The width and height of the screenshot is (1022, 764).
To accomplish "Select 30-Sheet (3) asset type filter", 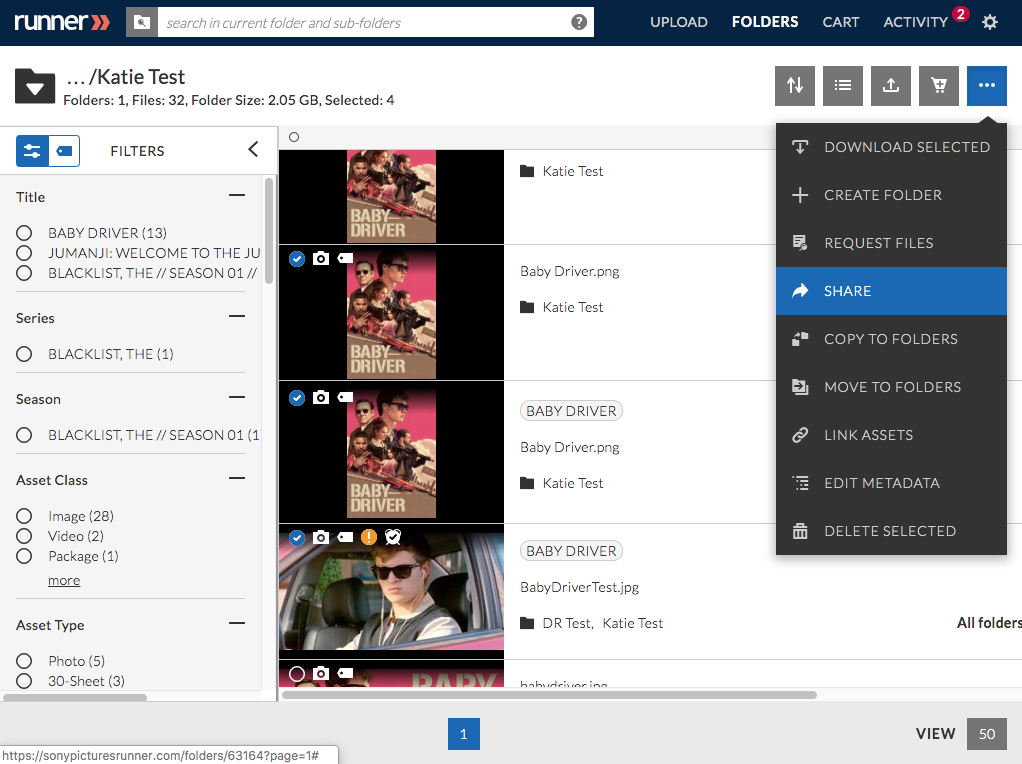I will pyautogui.click(x=24, y=681).
